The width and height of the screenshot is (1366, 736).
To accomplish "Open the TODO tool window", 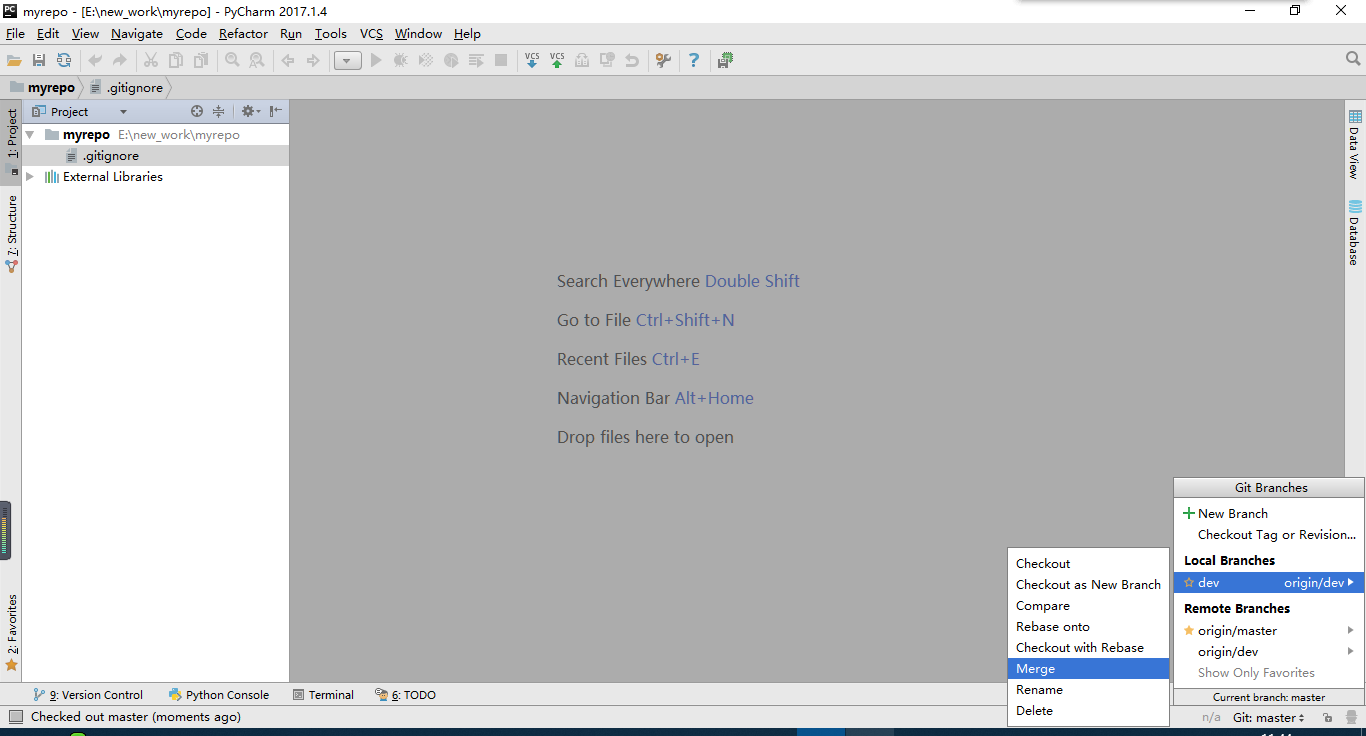I will (405, 695).
